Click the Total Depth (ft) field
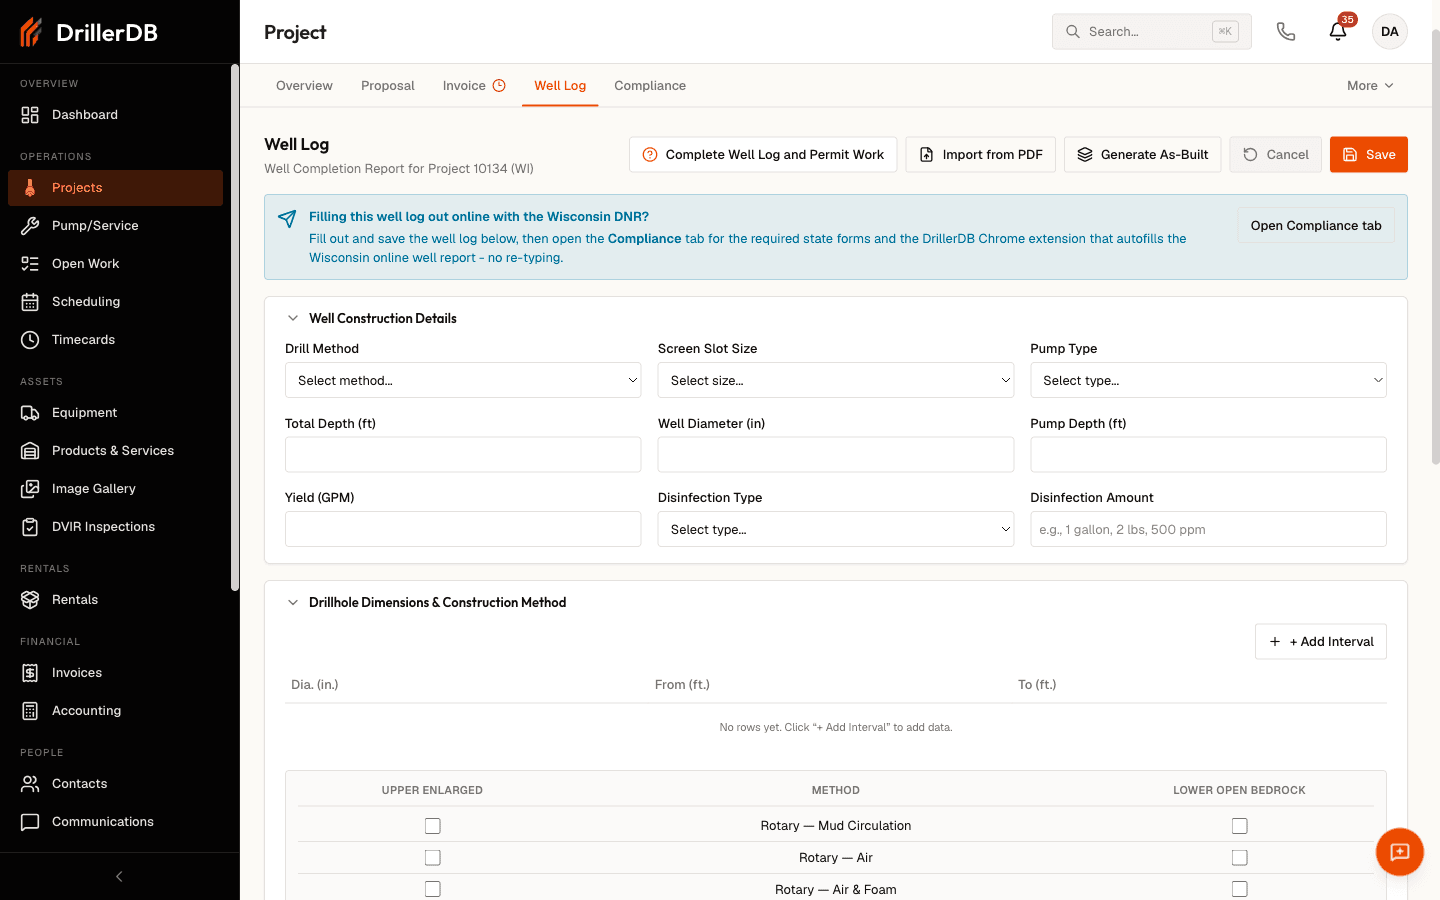 (x=463, y=455)
